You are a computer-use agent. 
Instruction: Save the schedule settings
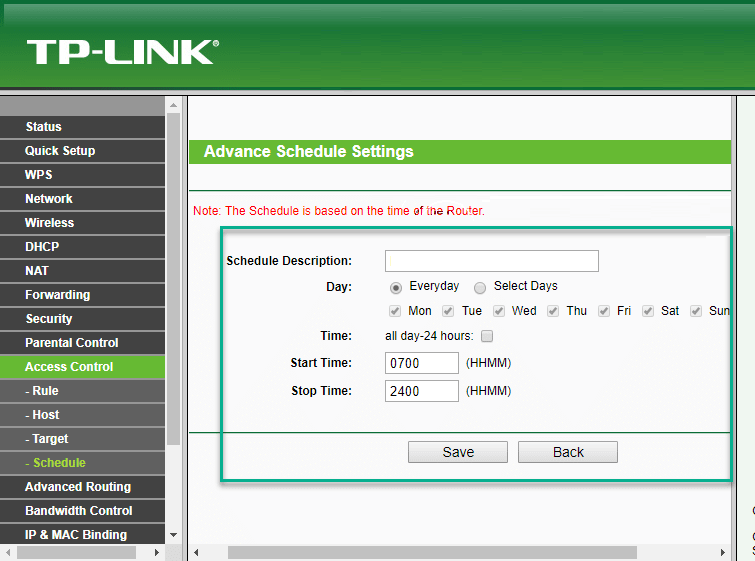[x=458, y=452]
